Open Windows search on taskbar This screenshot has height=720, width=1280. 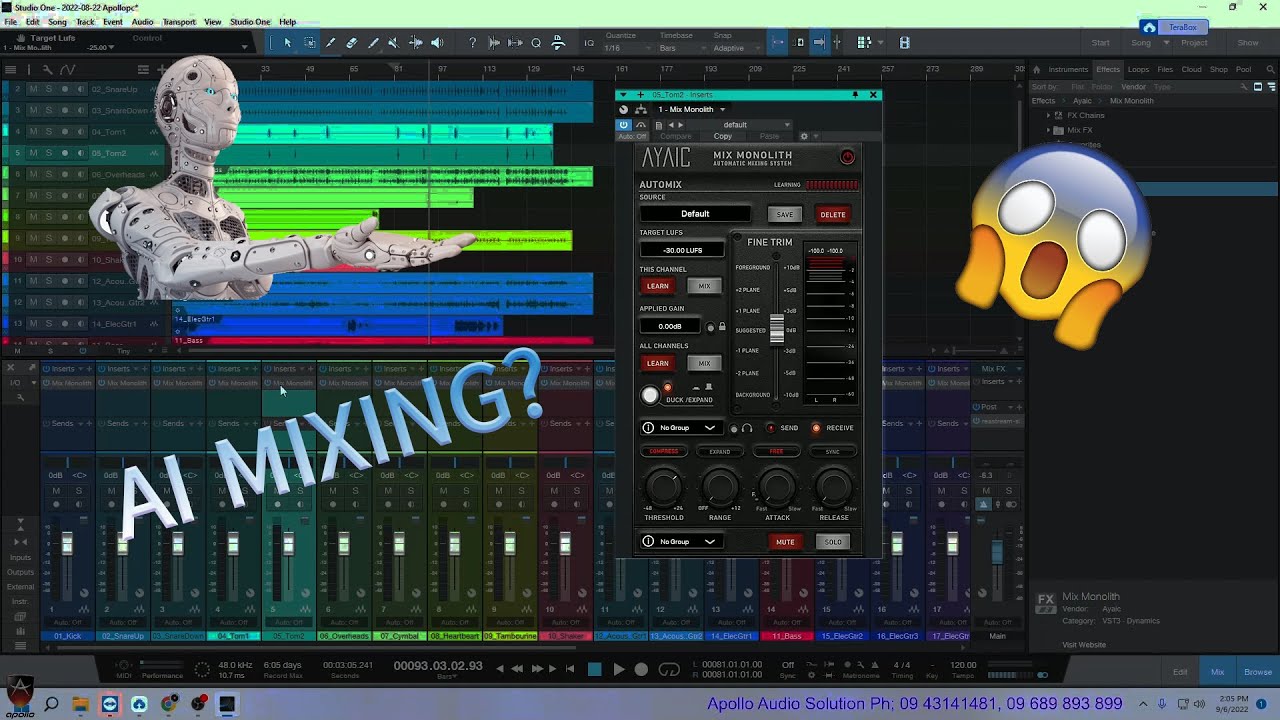(51, 704)
